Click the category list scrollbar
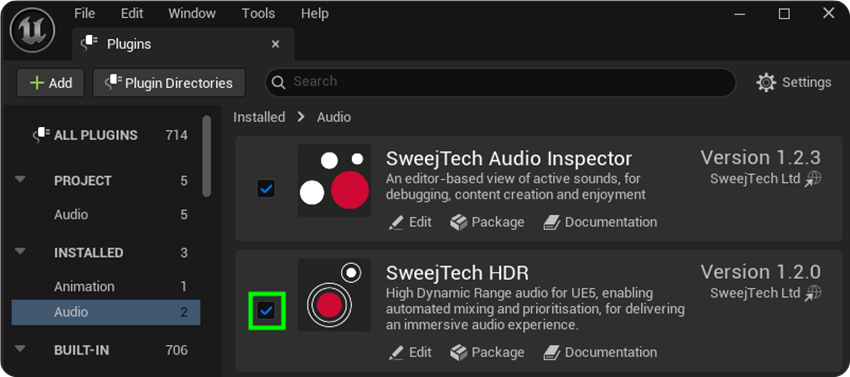 [207, 156]
